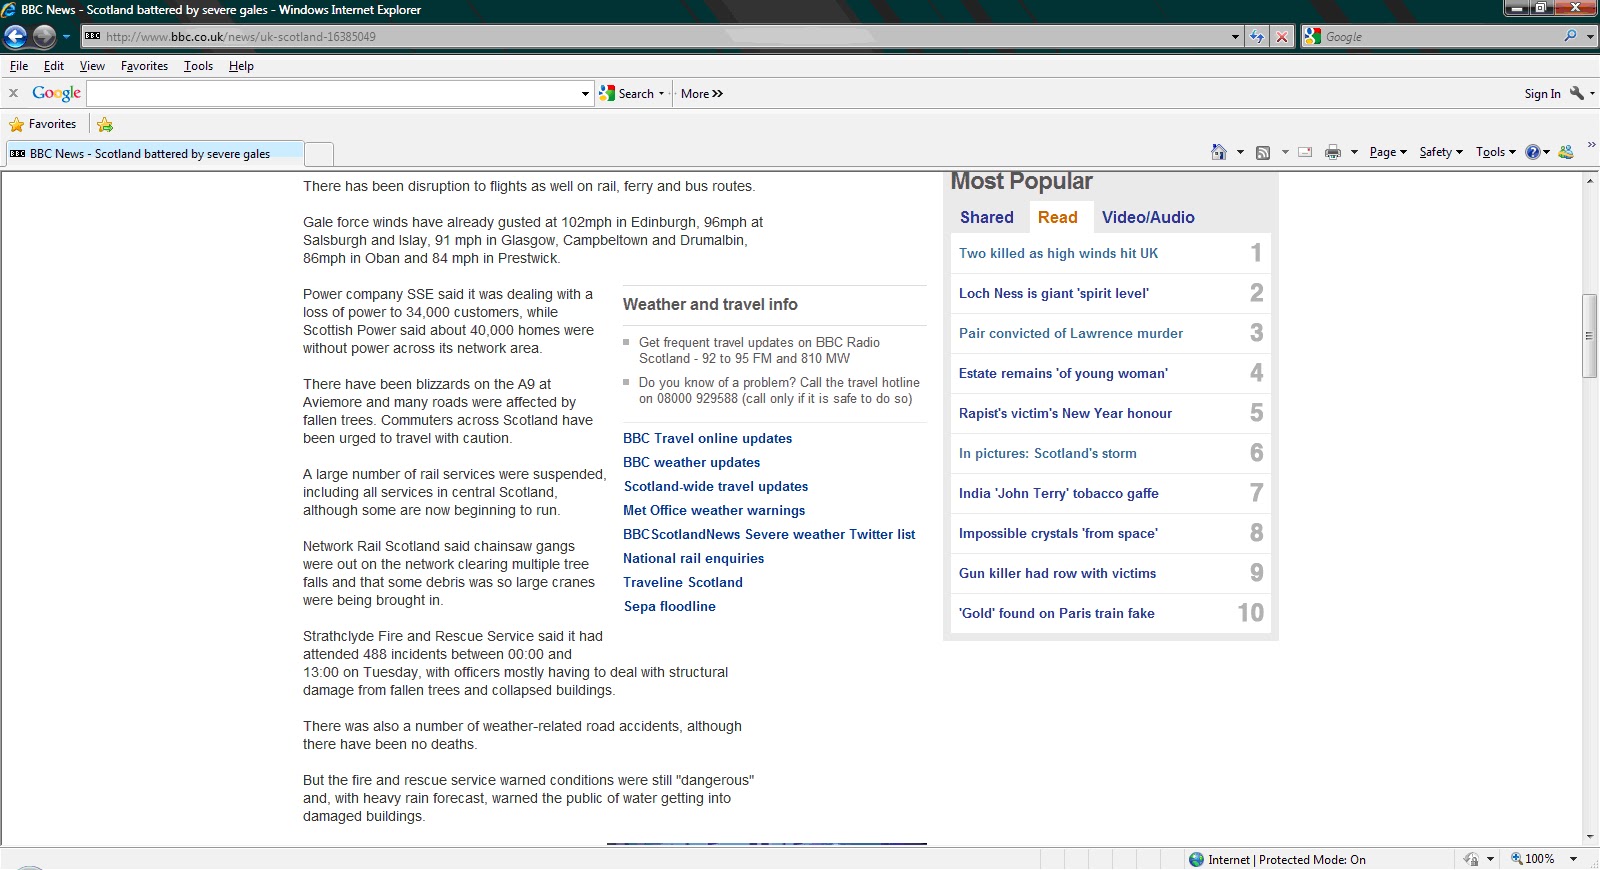Open Google toolbar wrench settings icon
The width and height of the screenshot is (1600, 870).
click(x=1577, y=93)
